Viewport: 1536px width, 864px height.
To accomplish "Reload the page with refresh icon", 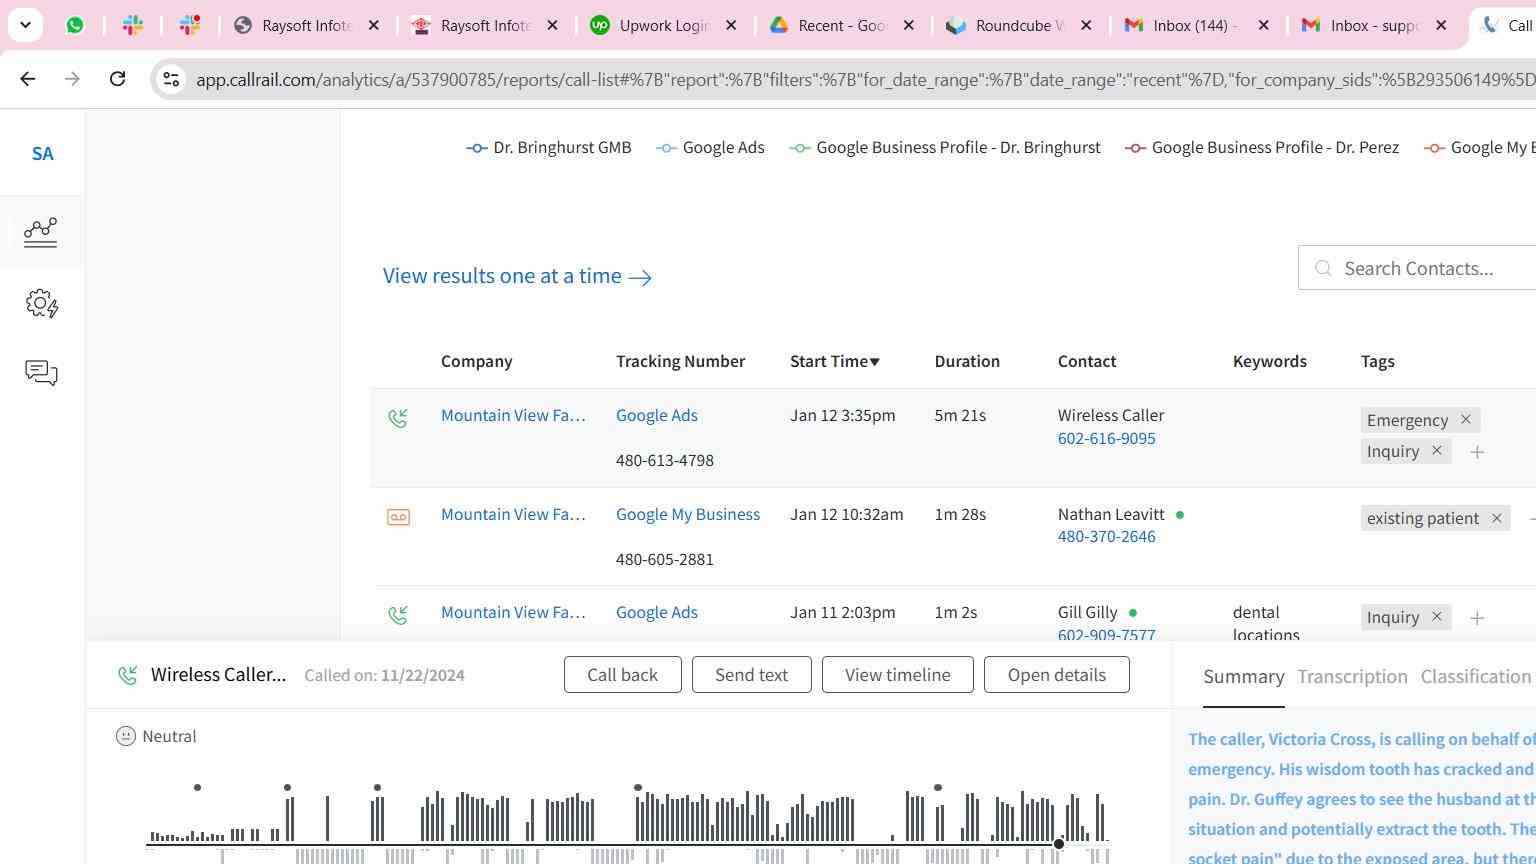I will pyautogui.click(x=117, y=79).
